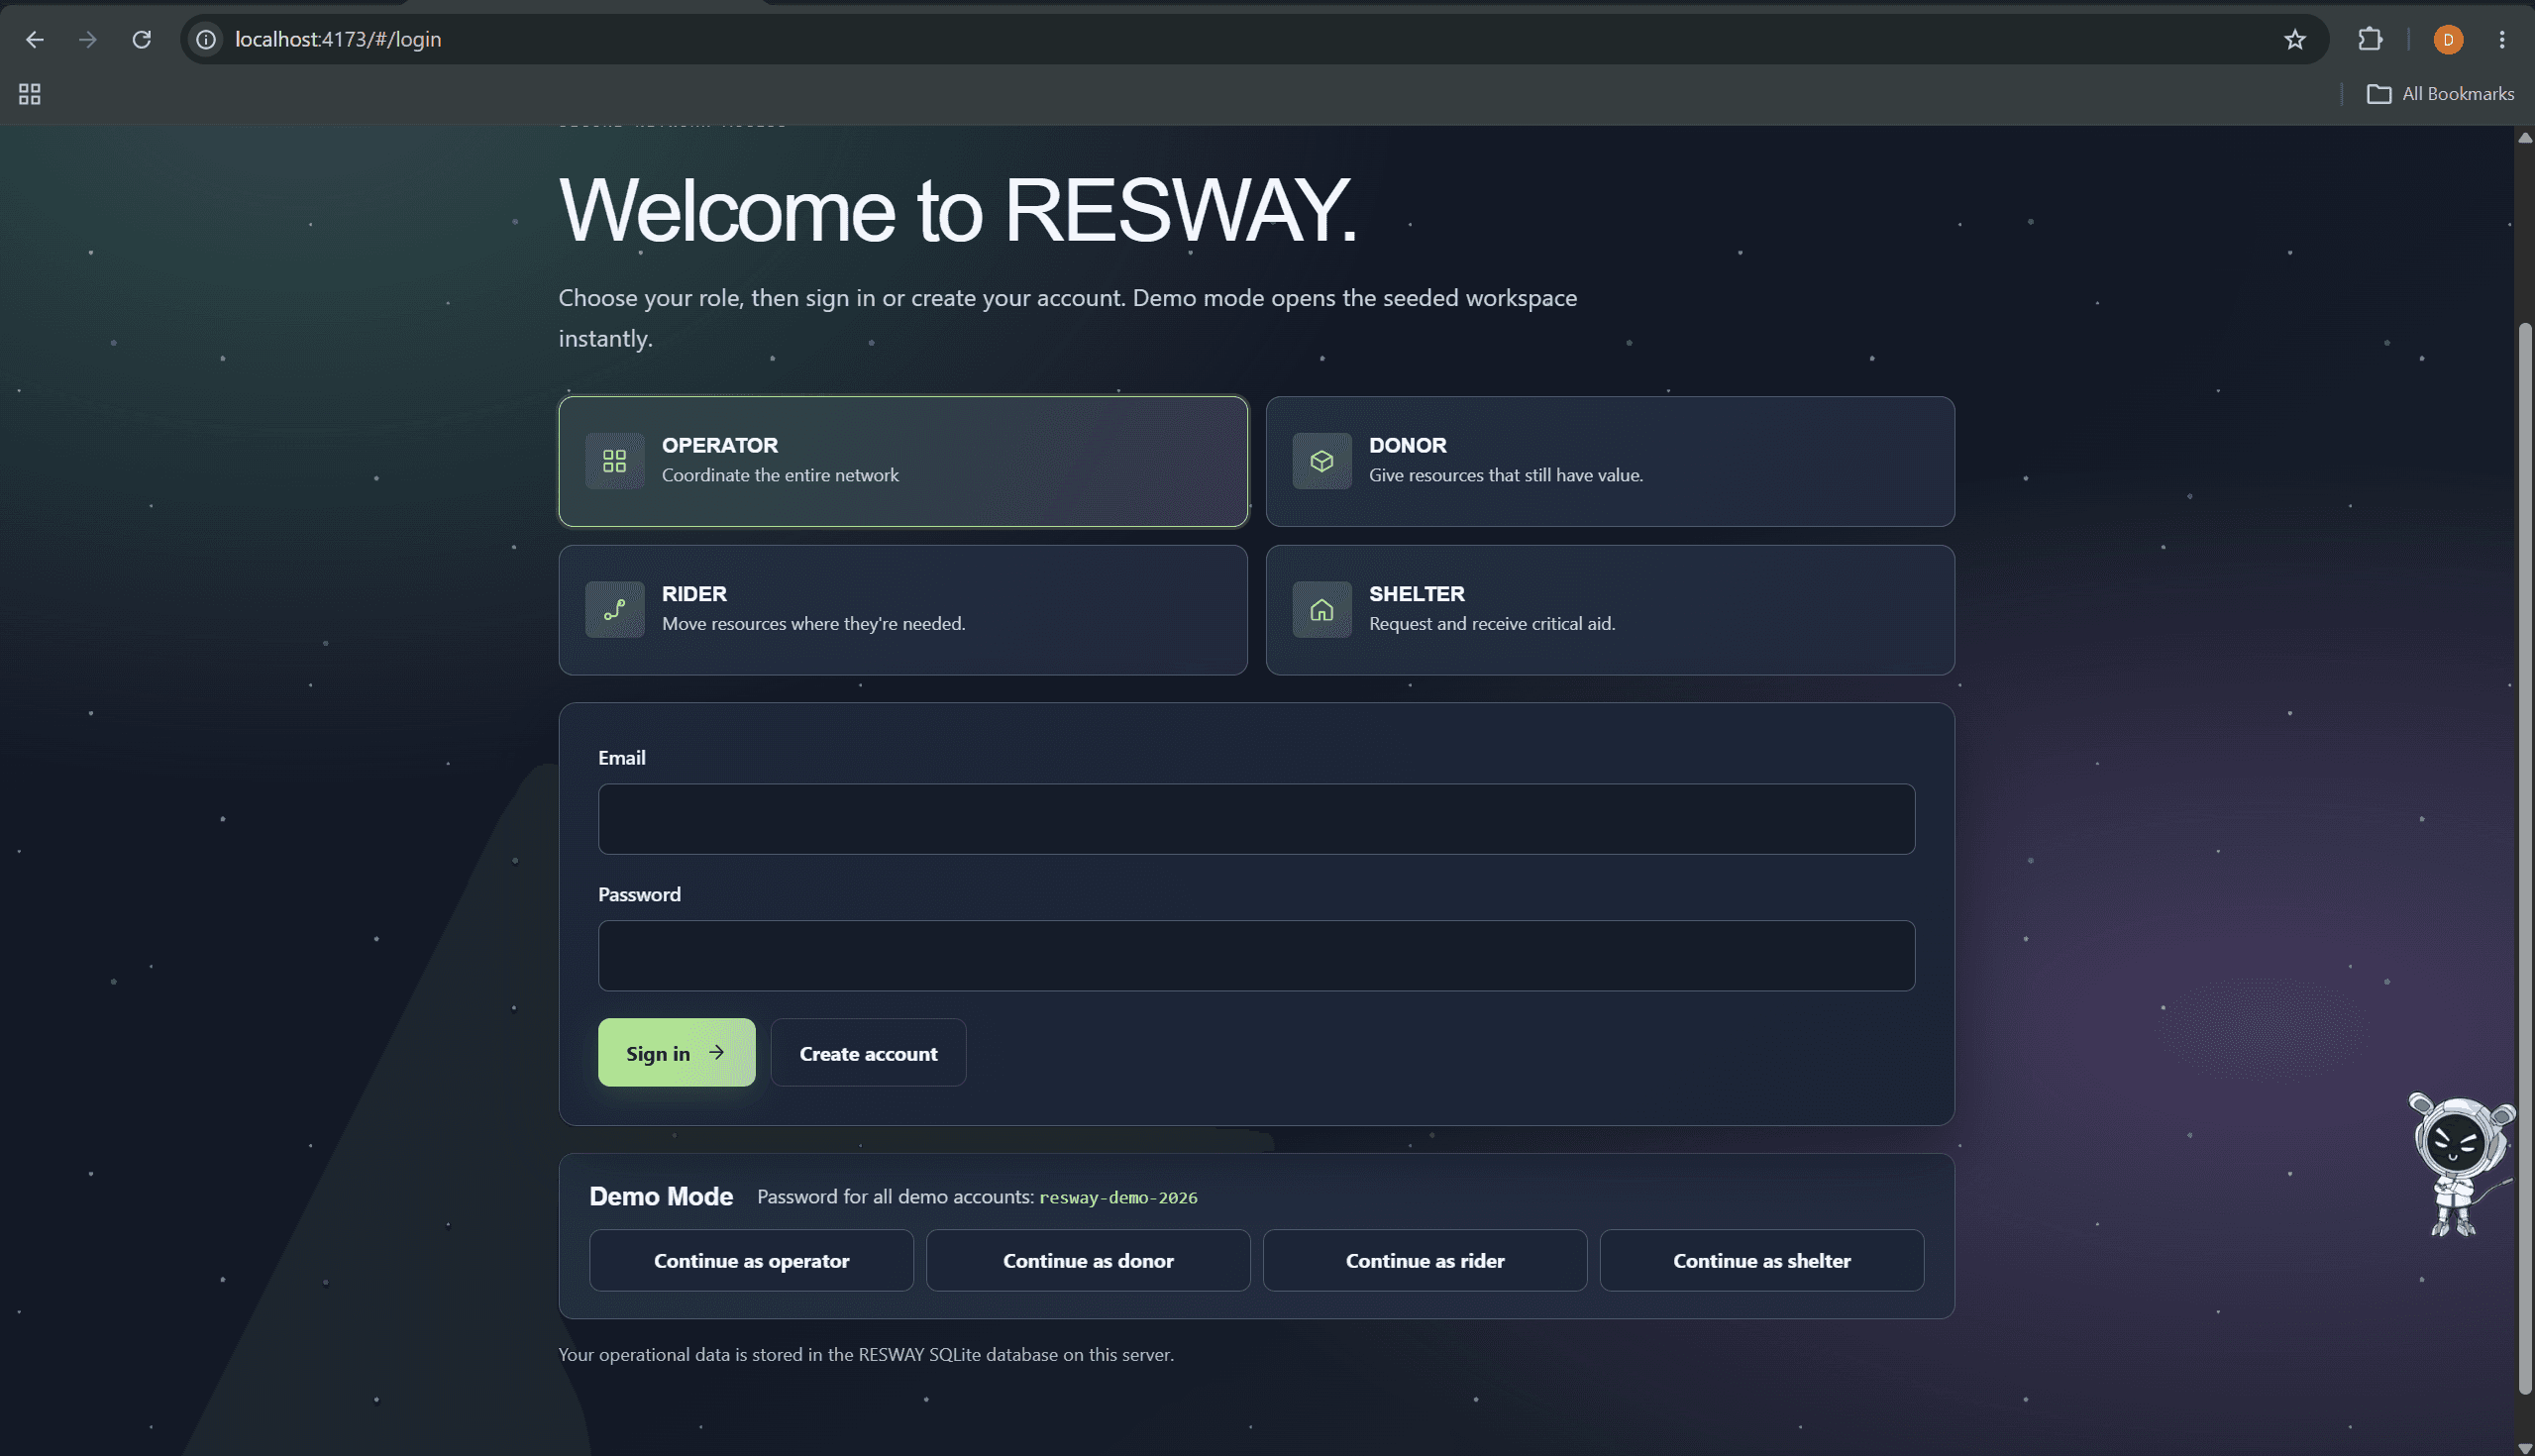Image resolution: width=2535 pixels, height=1456 pixels.
Task: Click the Shelter role house icon
Action: [x=1321, y=609]
